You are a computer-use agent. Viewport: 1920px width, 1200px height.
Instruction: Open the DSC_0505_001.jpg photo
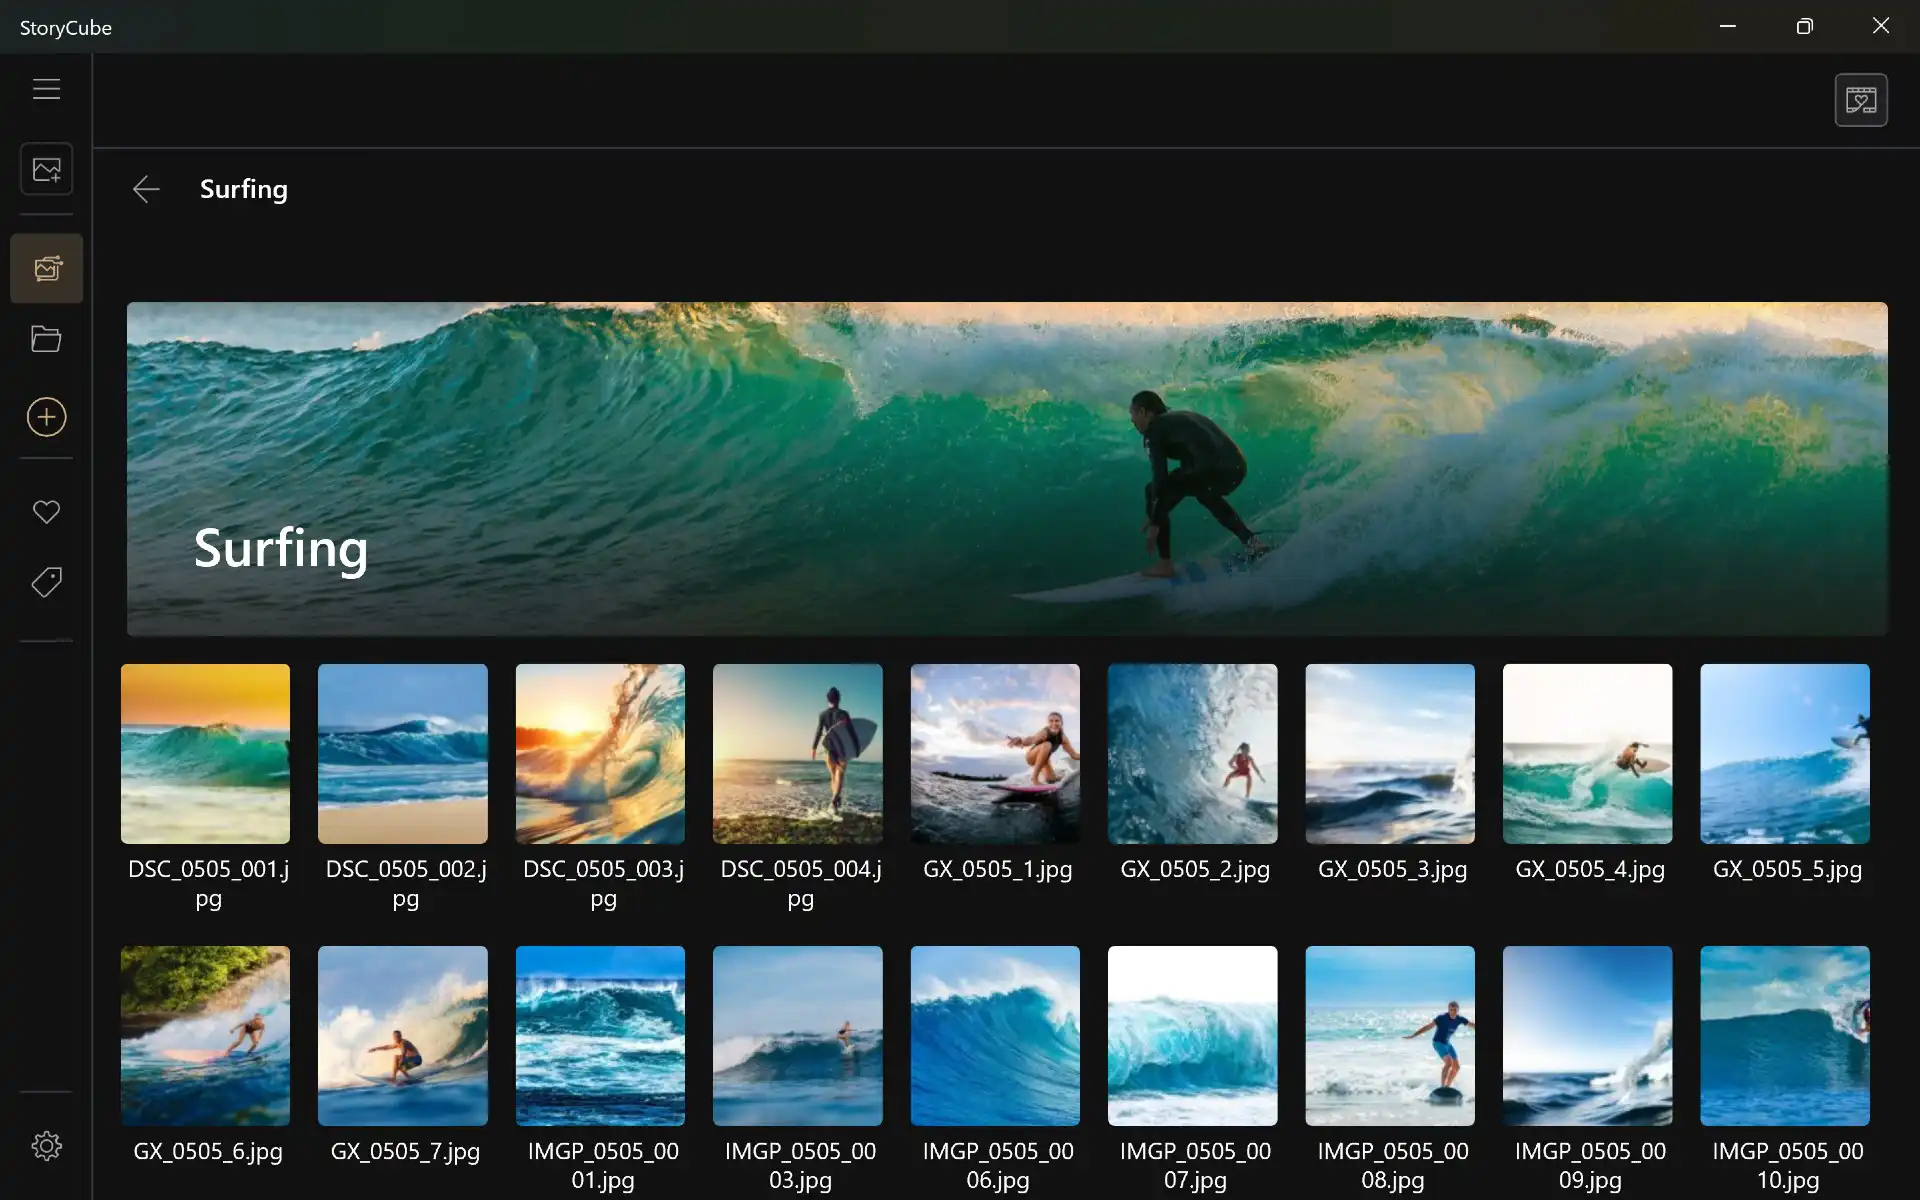pos(205,754)
